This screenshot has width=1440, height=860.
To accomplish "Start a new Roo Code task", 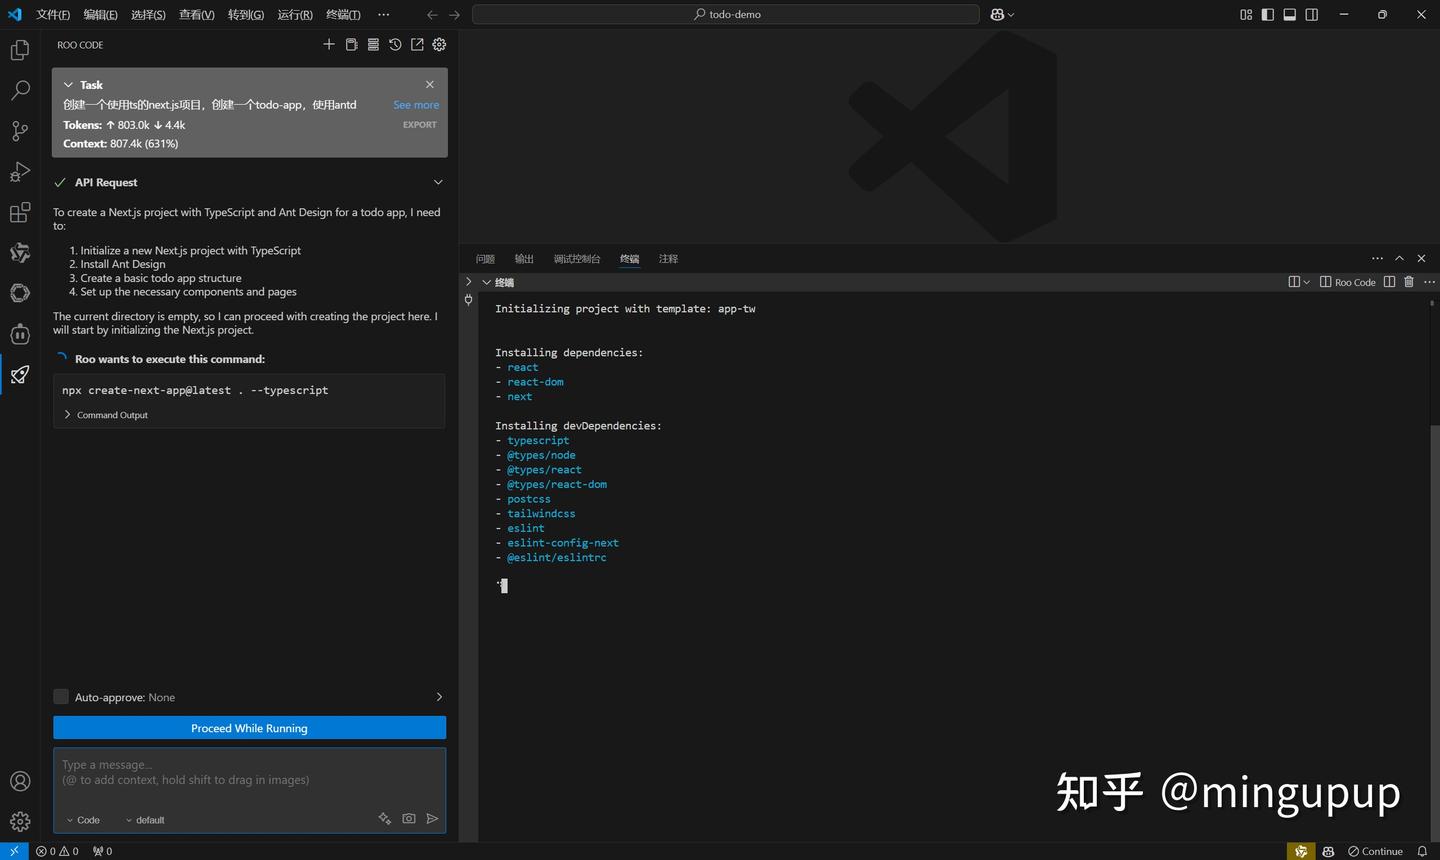I will (x=329, y=44).
